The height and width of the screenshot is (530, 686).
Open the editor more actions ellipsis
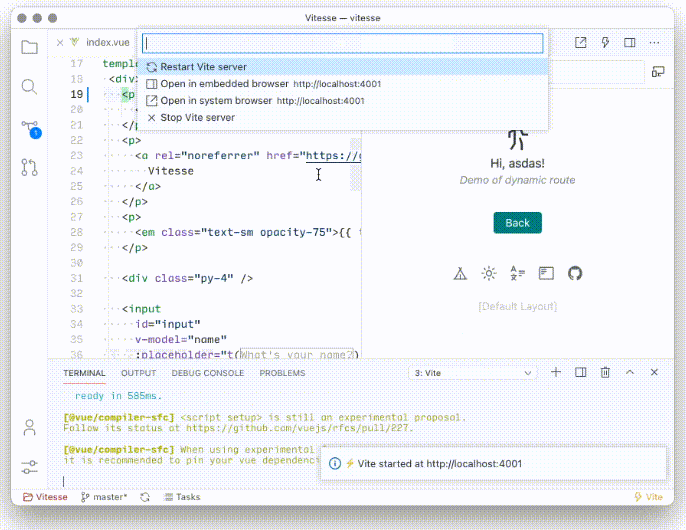point(654,42)
